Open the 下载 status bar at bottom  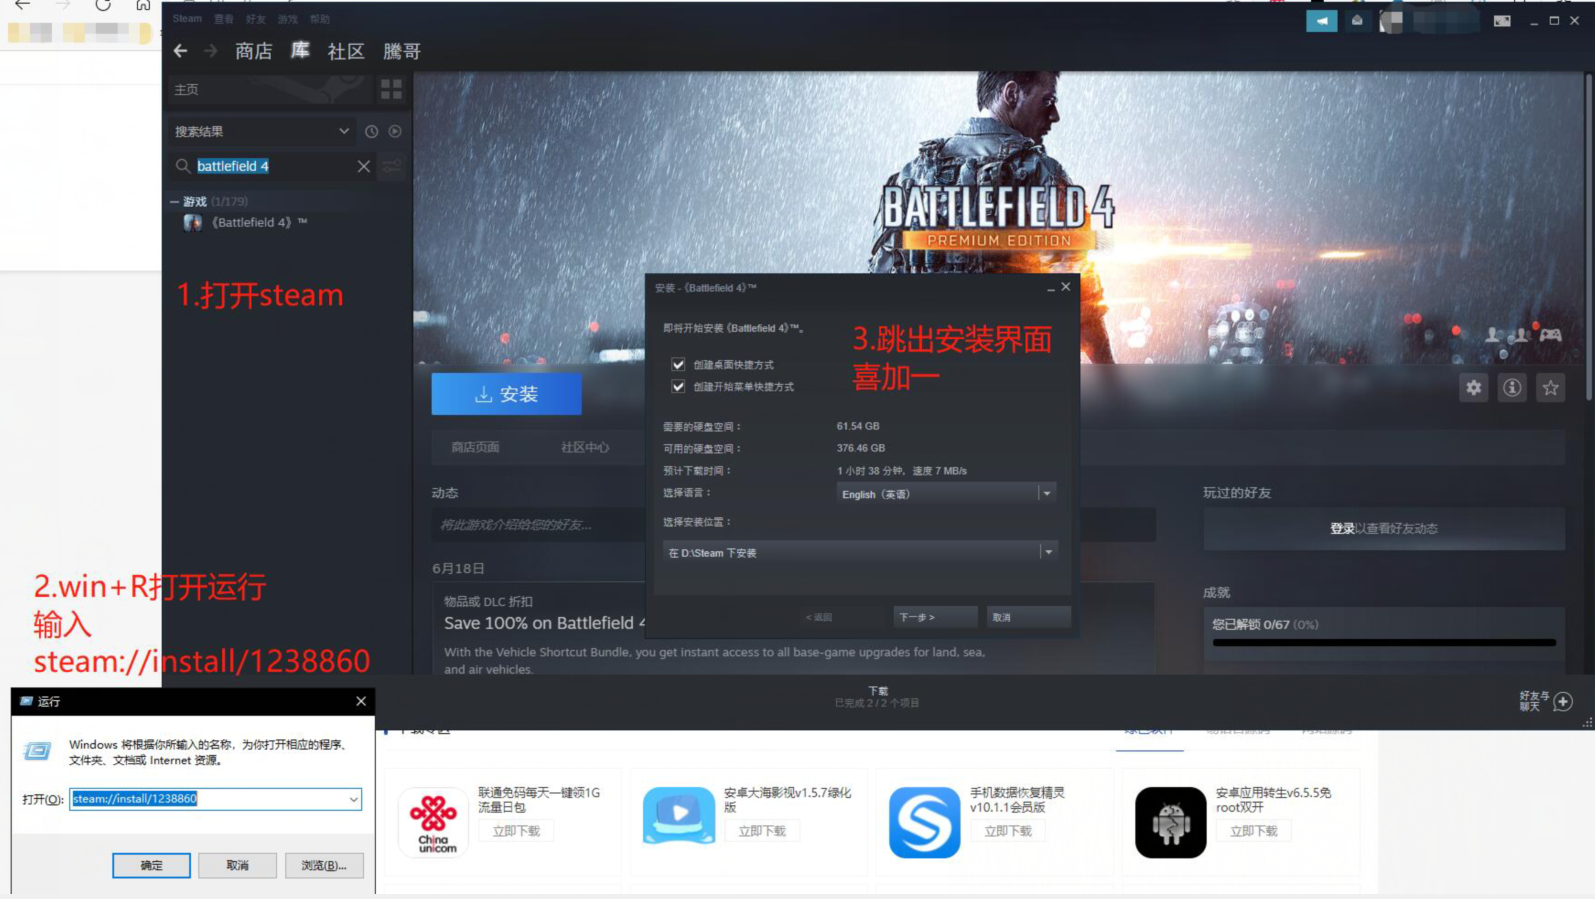pos(877,697)
